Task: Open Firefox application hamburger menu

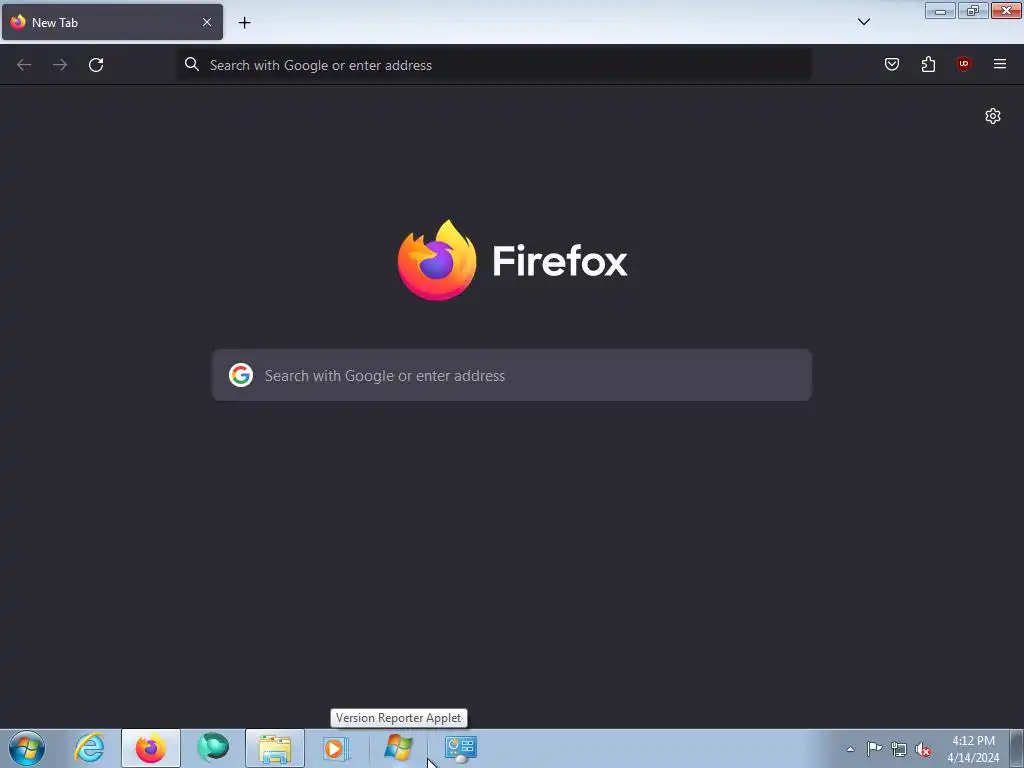Action: pyautogui.click(x=1000, y=64)
